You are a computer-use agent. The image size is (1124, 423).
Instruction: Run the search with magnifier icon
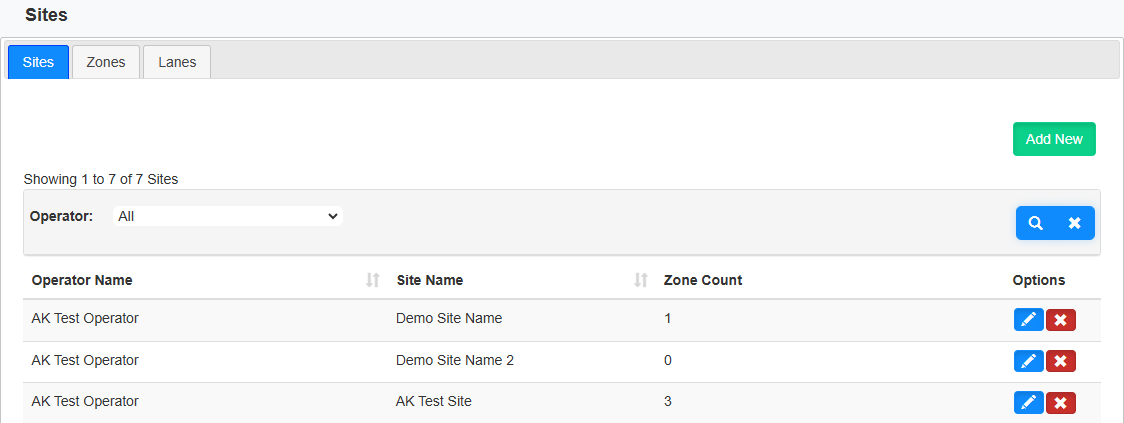(1035, 223)
